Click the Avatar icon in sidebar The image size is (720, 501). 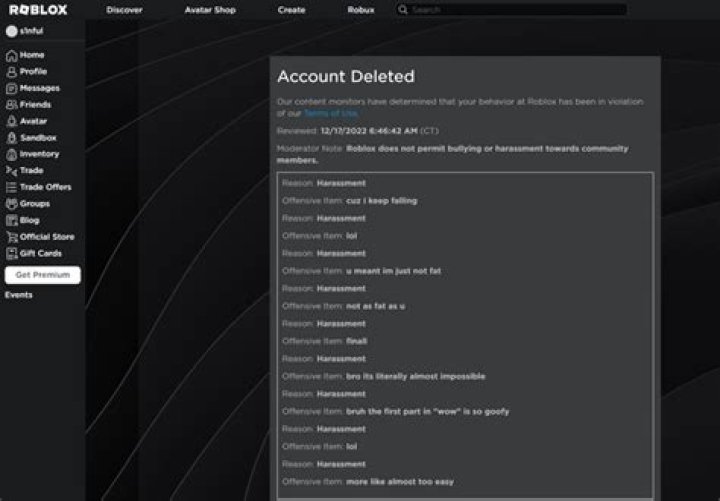[x=11, y=121]
